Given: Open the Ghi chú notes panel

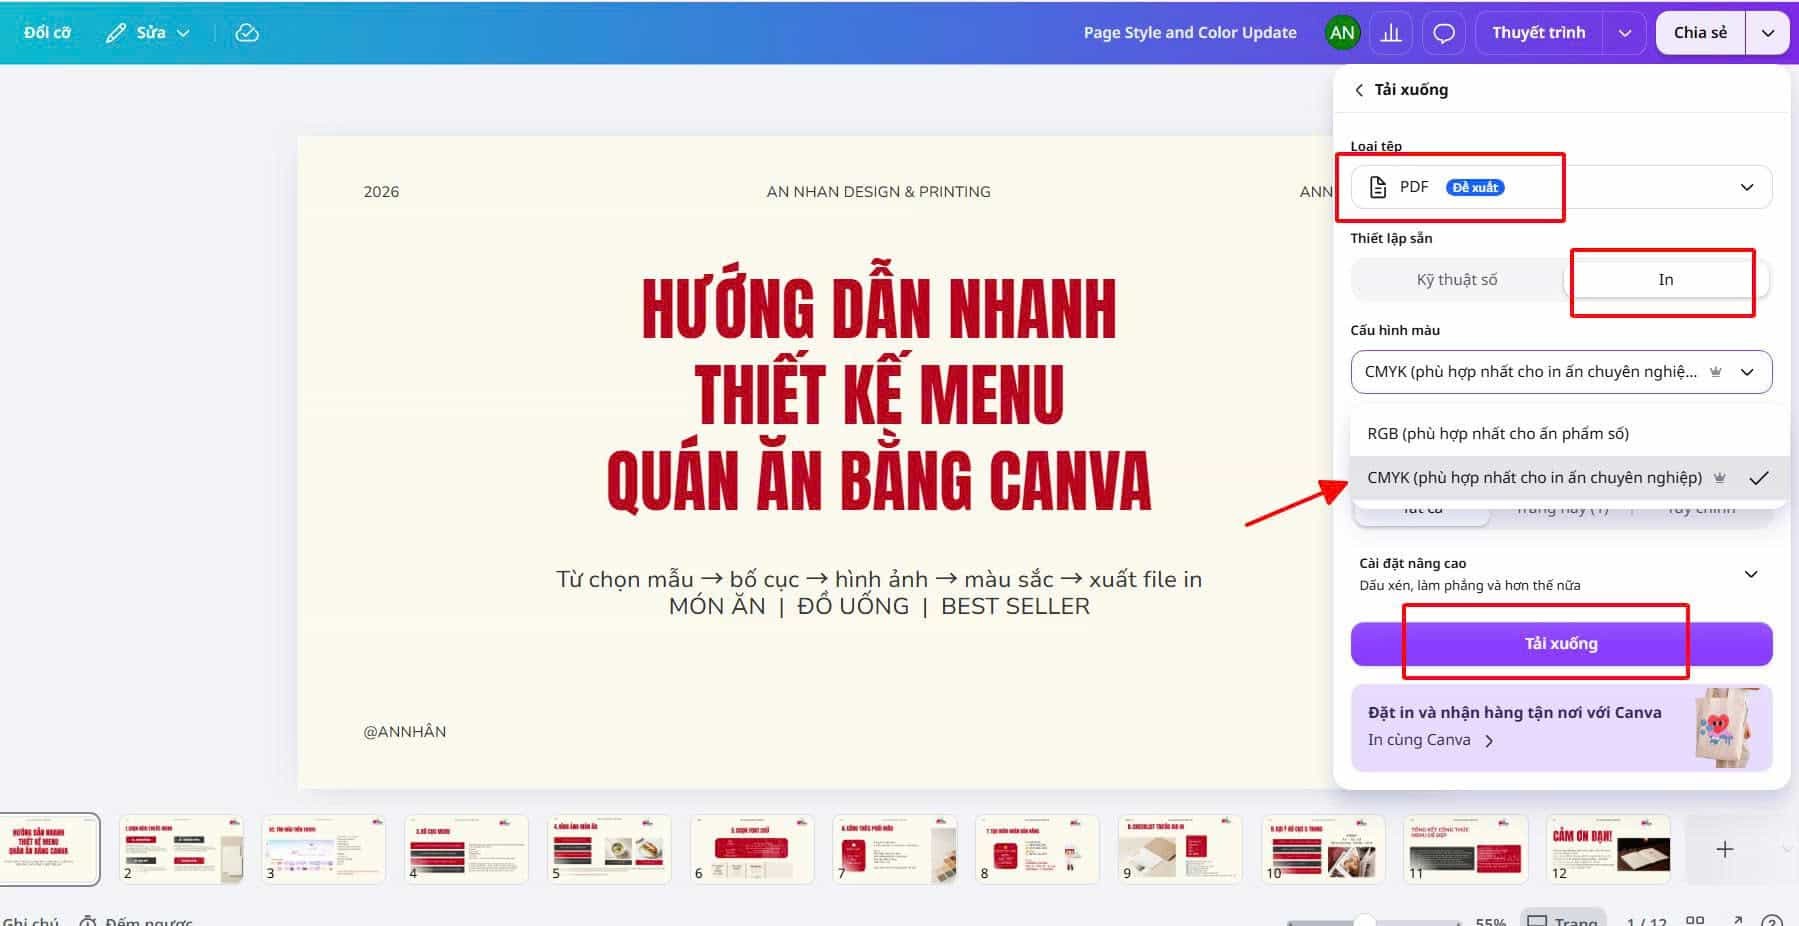Looking at the screenshot, I should [x=30, y=920].
